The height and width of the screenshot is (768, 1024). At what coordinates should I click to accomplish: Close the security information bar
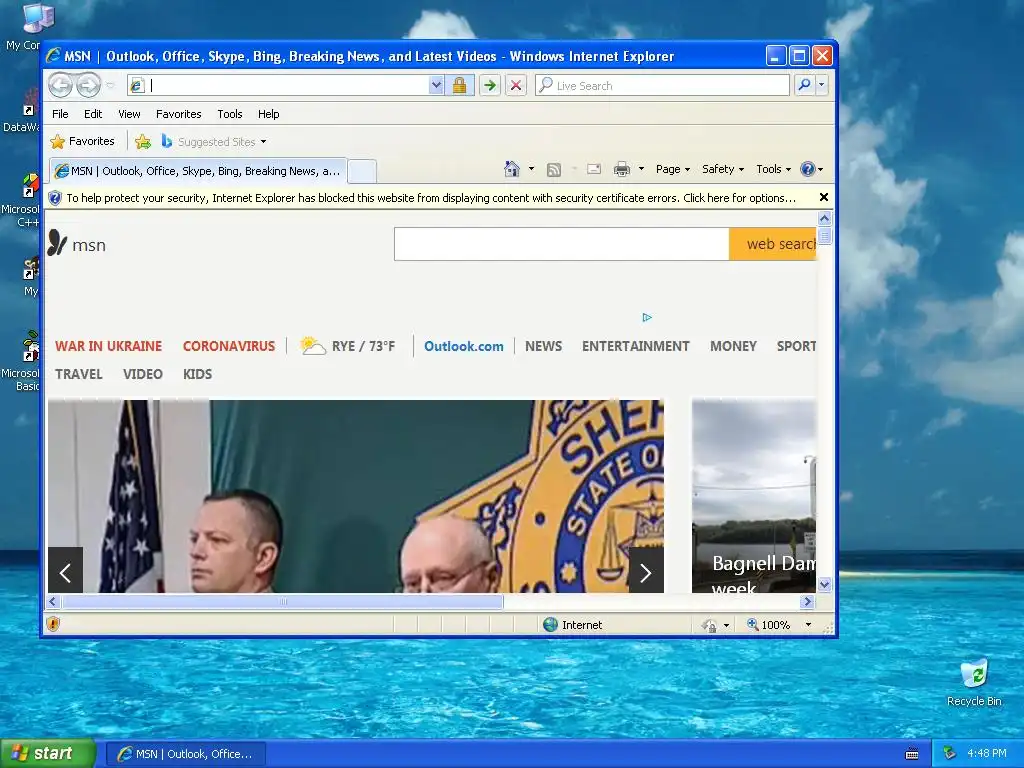pos(824,197)
